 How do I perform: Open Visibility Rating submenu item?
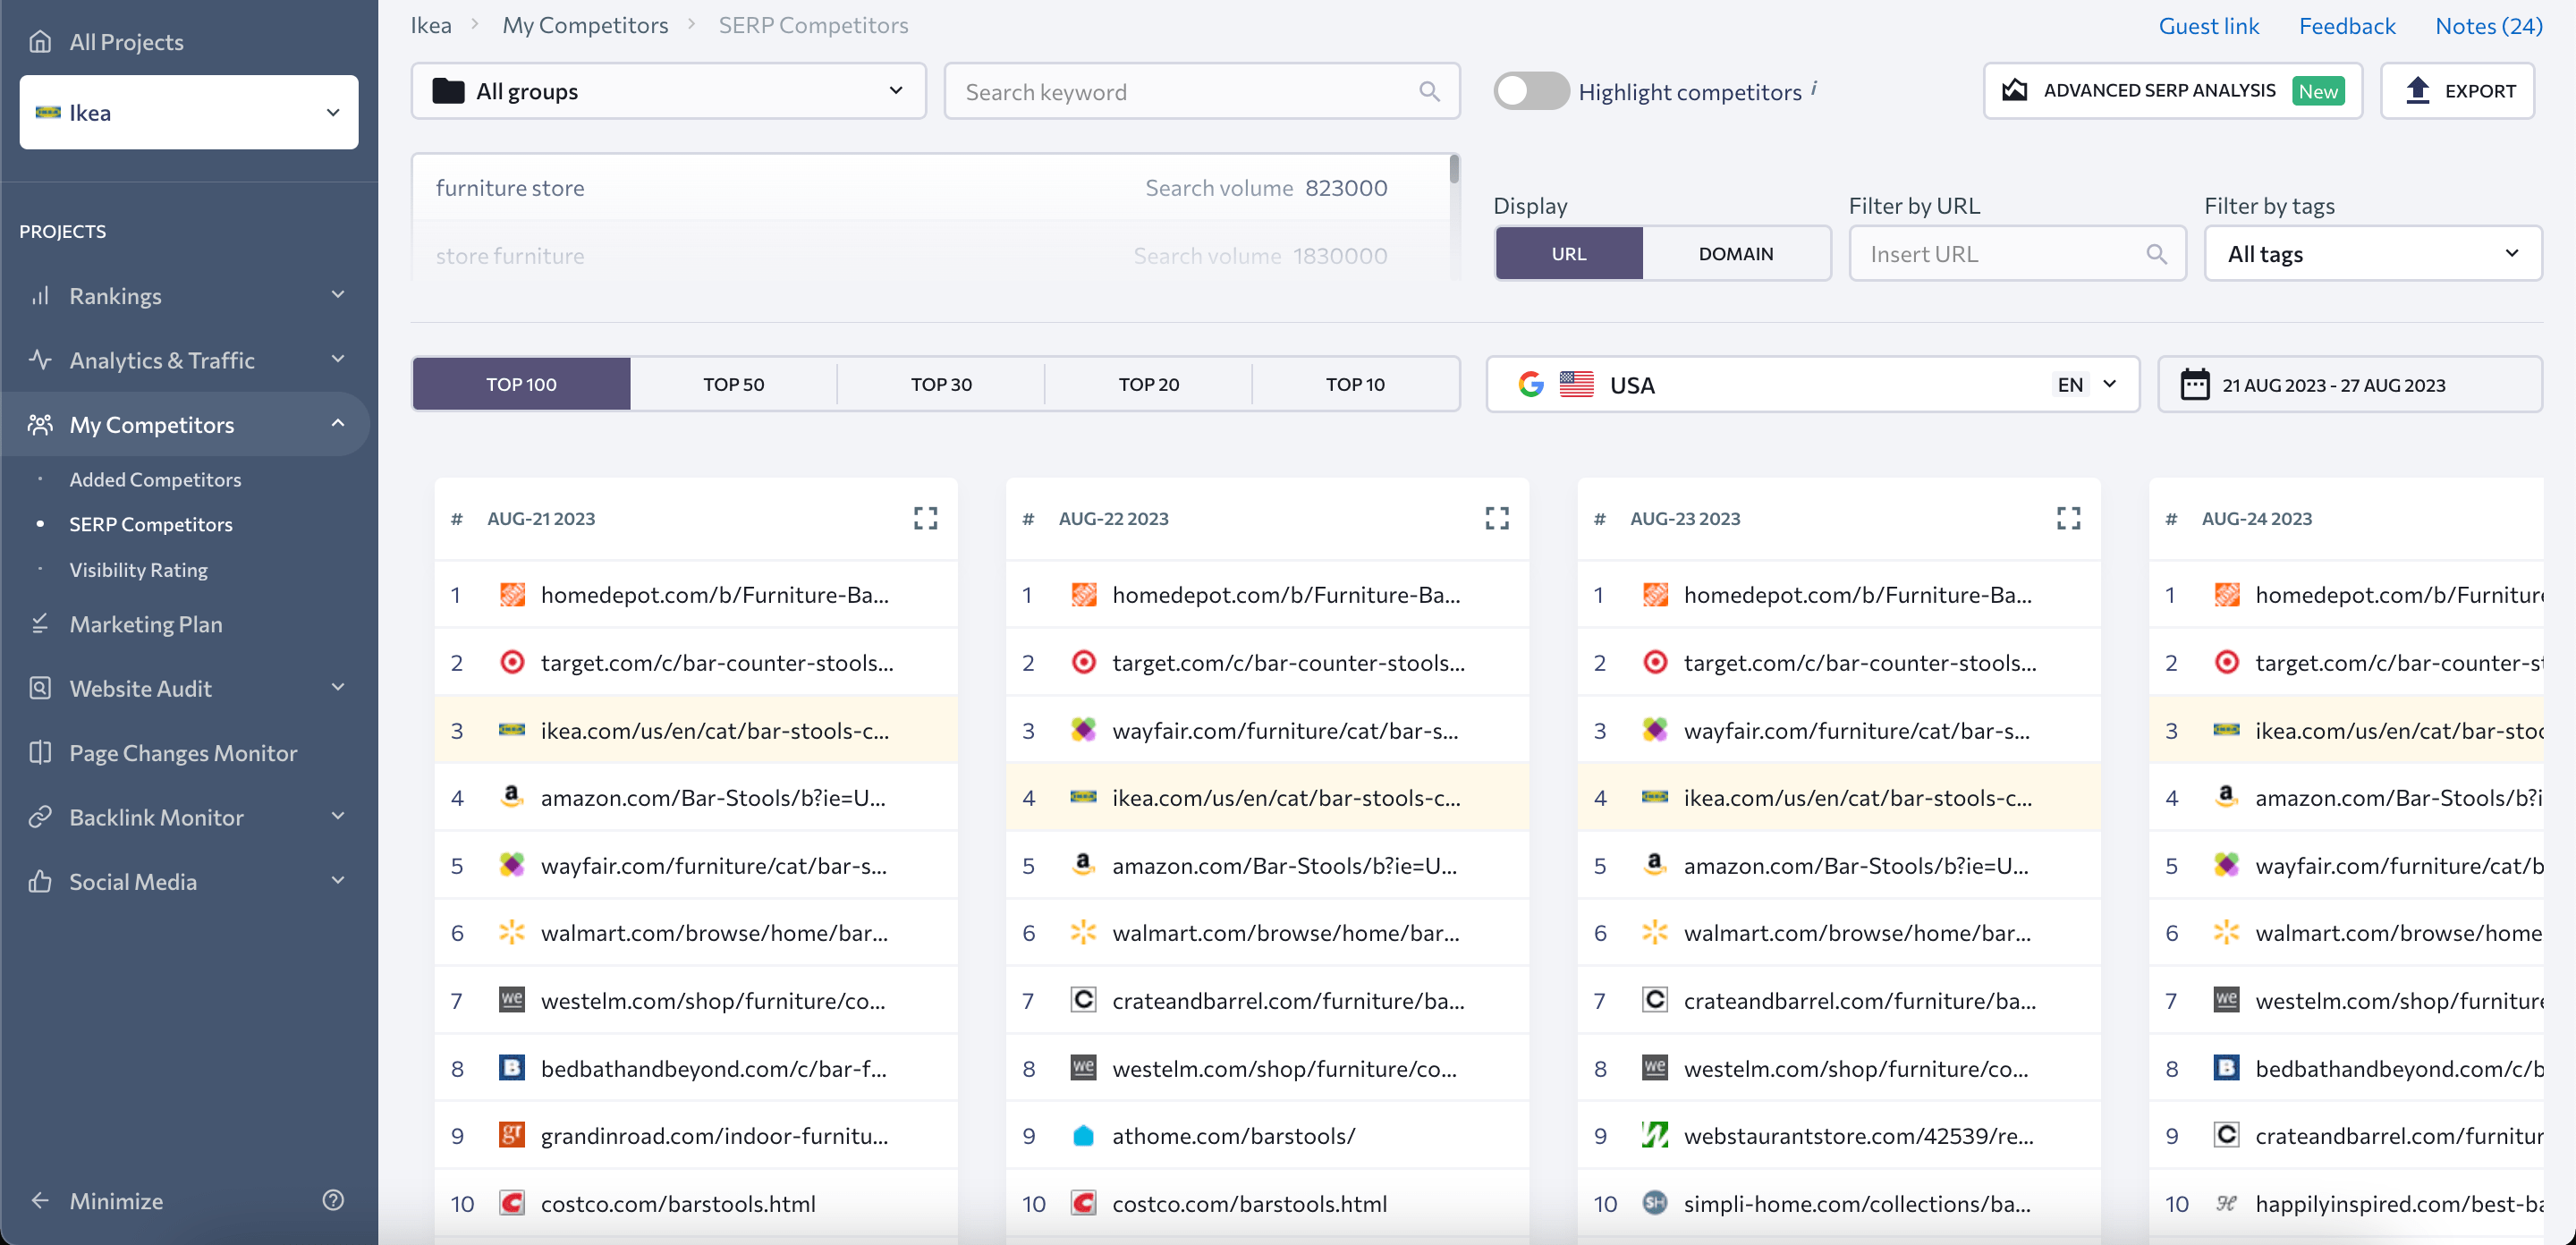pos(138,569)
